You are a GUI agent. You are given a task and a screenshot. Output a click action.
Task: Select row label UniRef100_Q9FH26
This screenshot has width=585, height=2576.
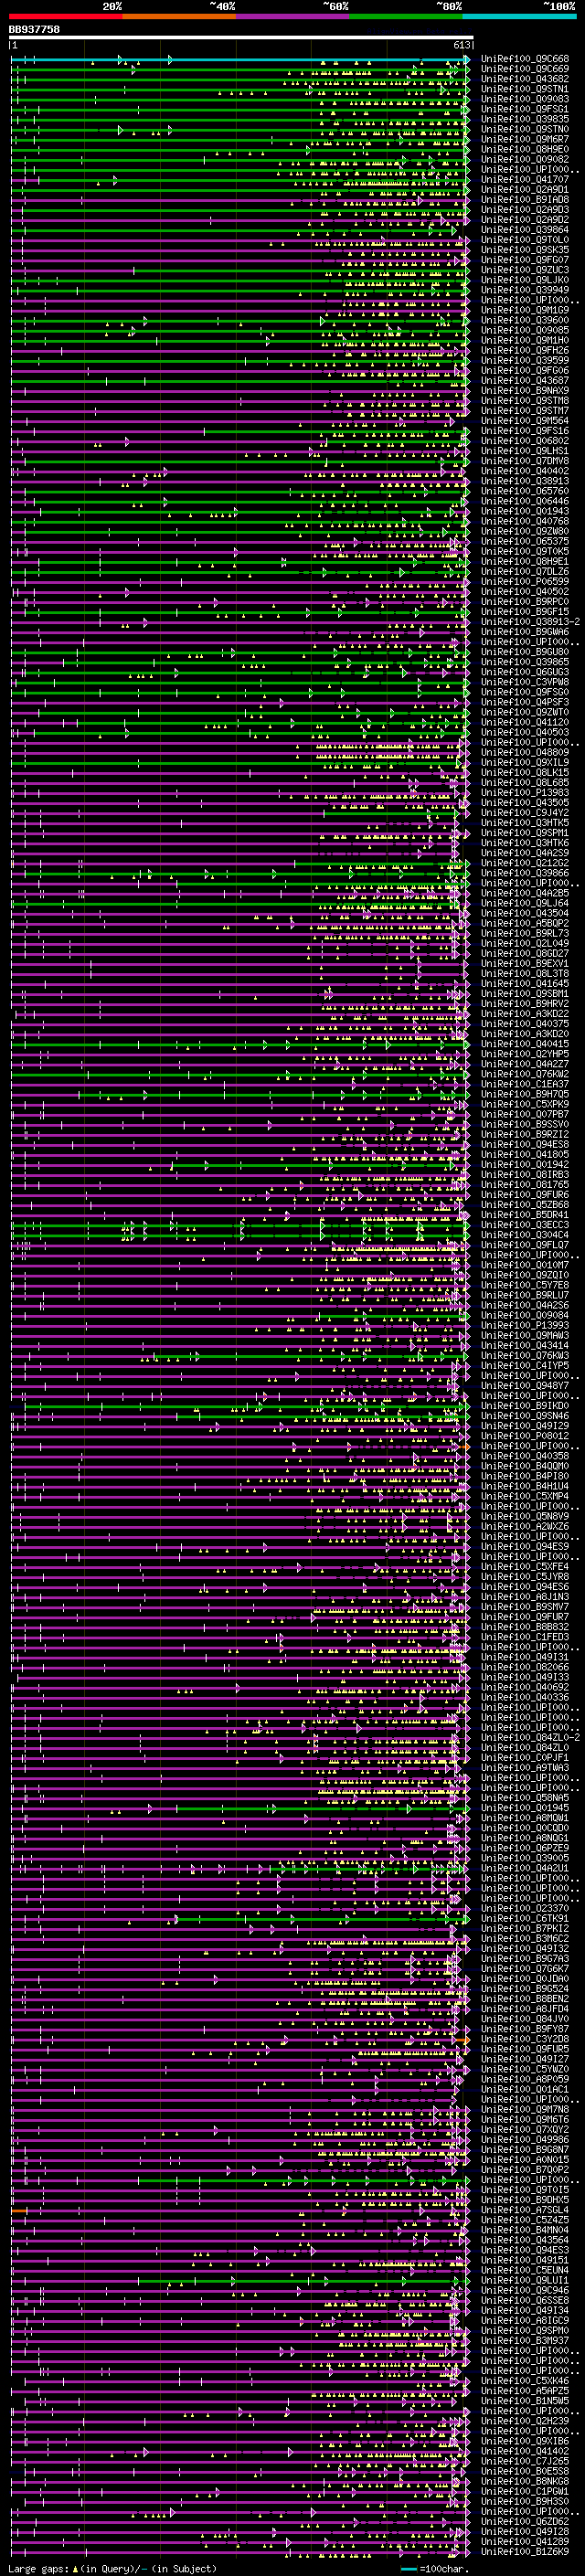(525, 351)
